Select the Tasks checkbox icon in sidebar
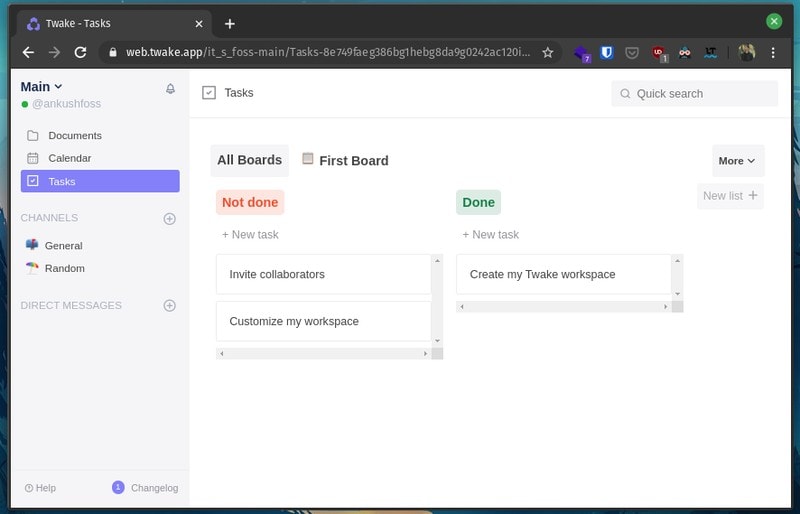Screen dimensions: 800x514 pos(33,181)
